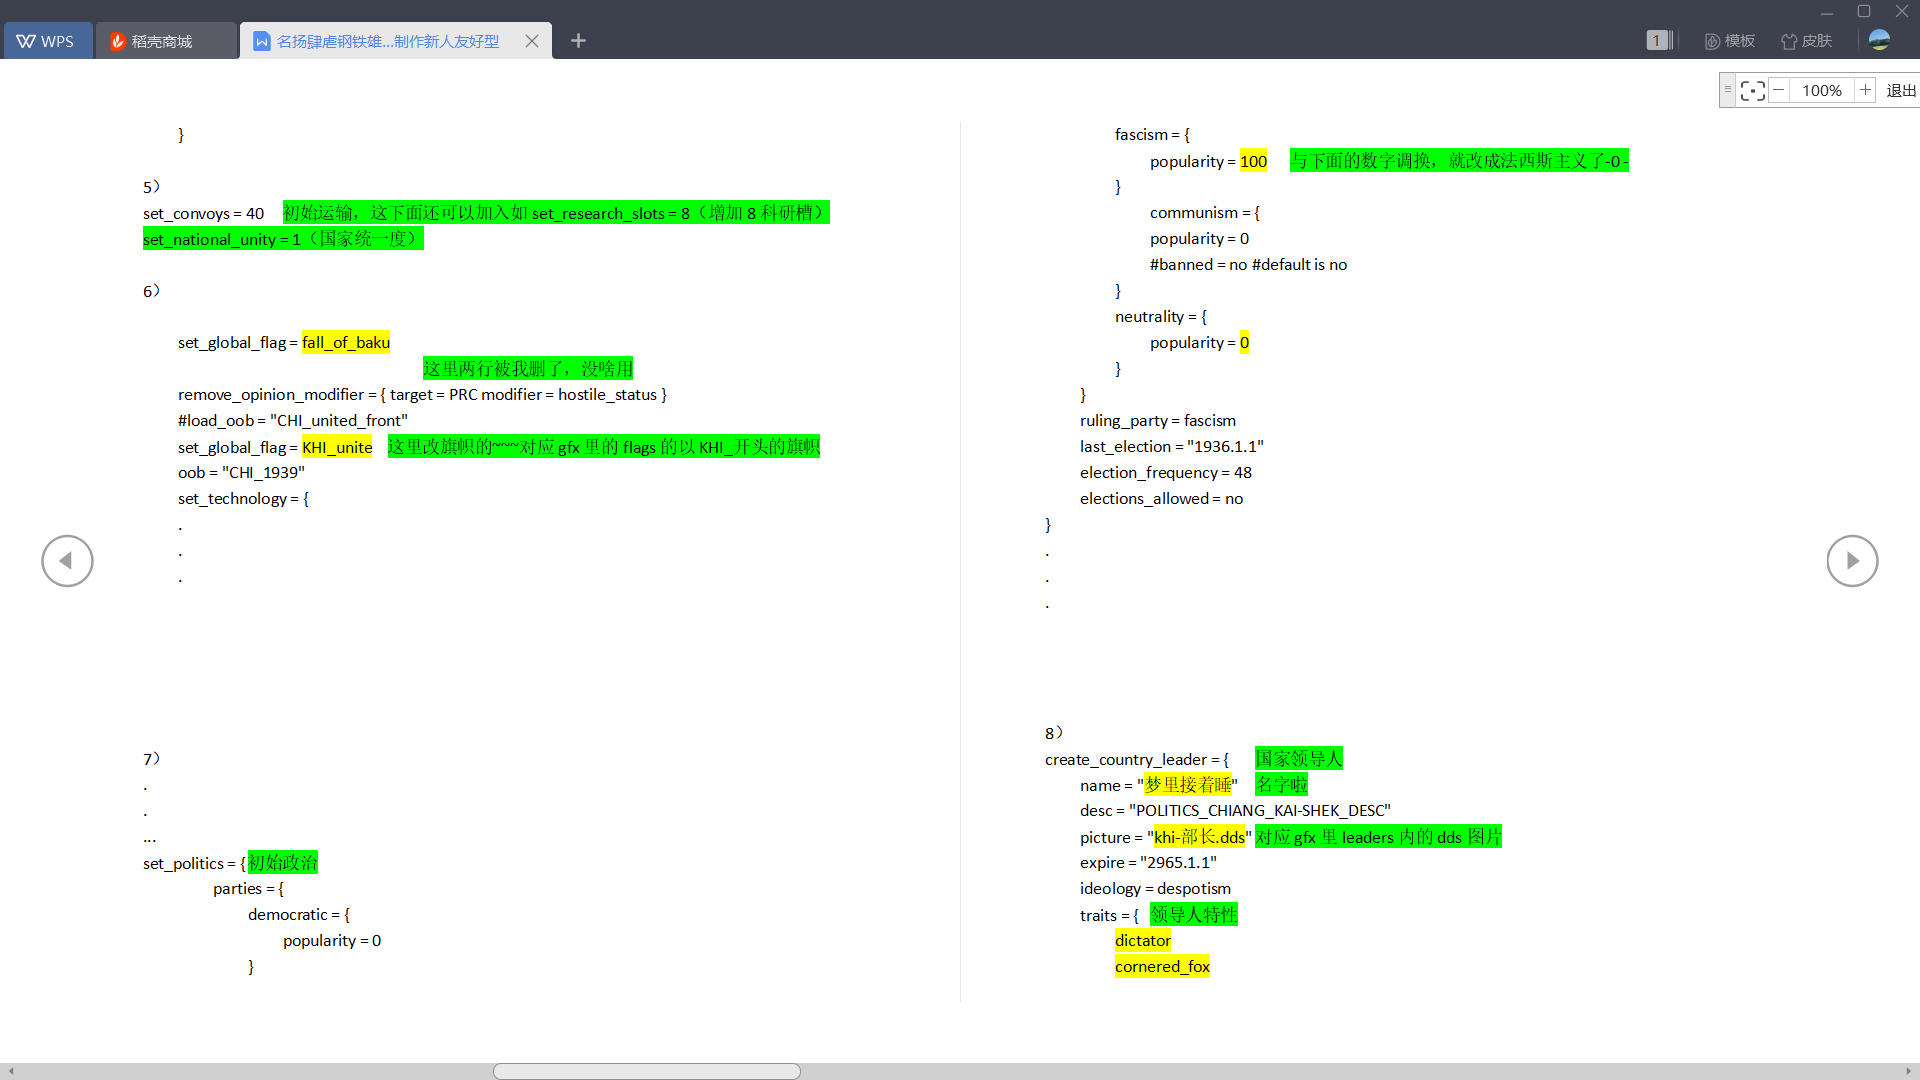Click expire = "2965.1.1" line

1148,863
